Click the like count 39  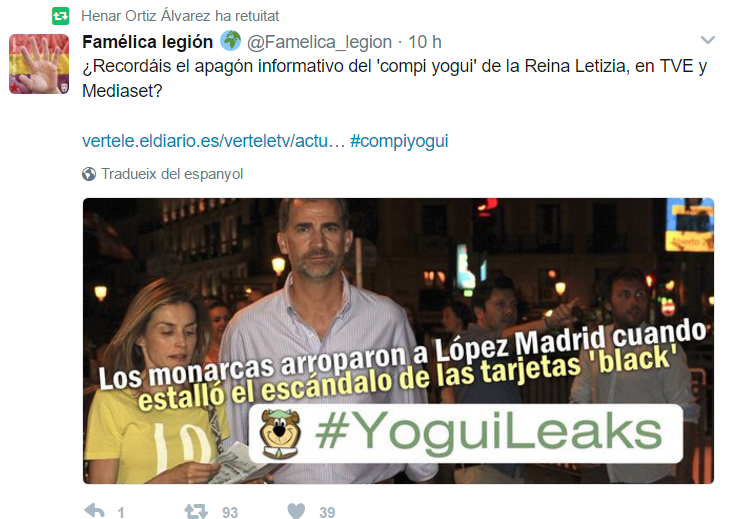click(x=327, y=512)
